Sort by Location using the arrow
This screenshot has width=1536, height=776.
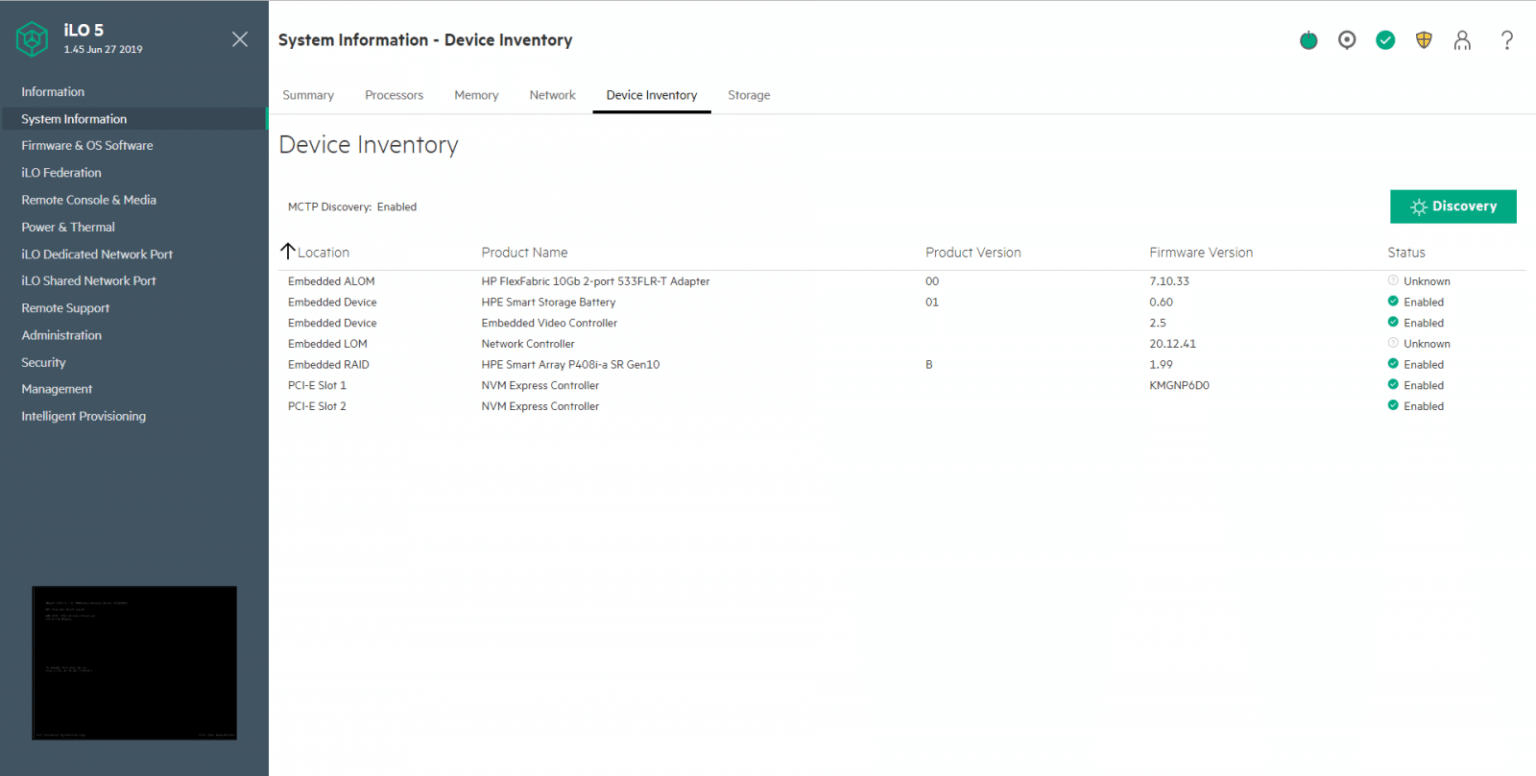click(288, 251)
